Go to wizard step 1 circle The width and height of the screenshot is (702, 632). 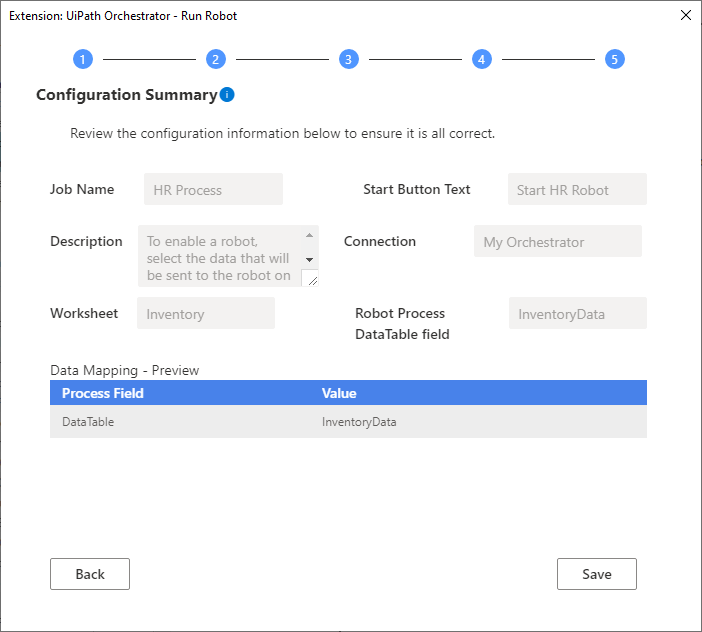[x=83, y=59]
